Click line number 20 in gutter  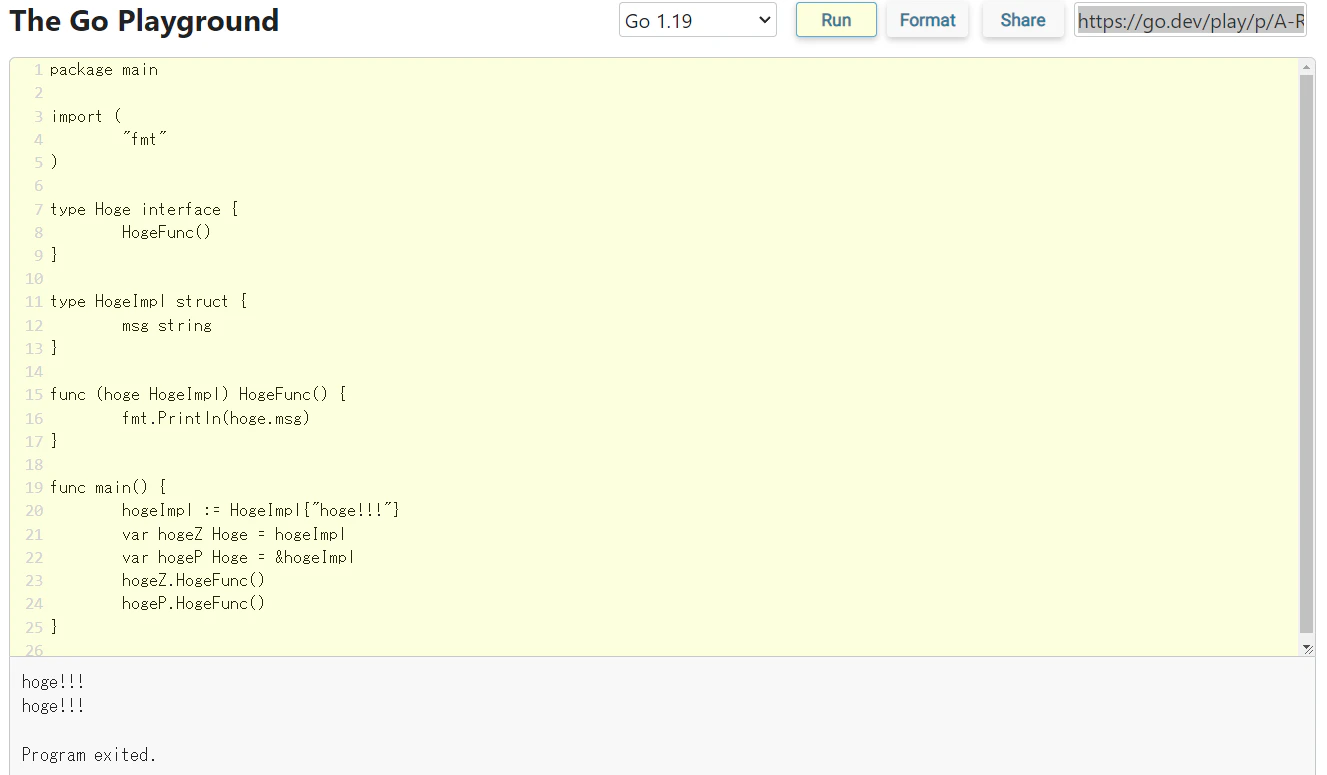tap(34, 511)
